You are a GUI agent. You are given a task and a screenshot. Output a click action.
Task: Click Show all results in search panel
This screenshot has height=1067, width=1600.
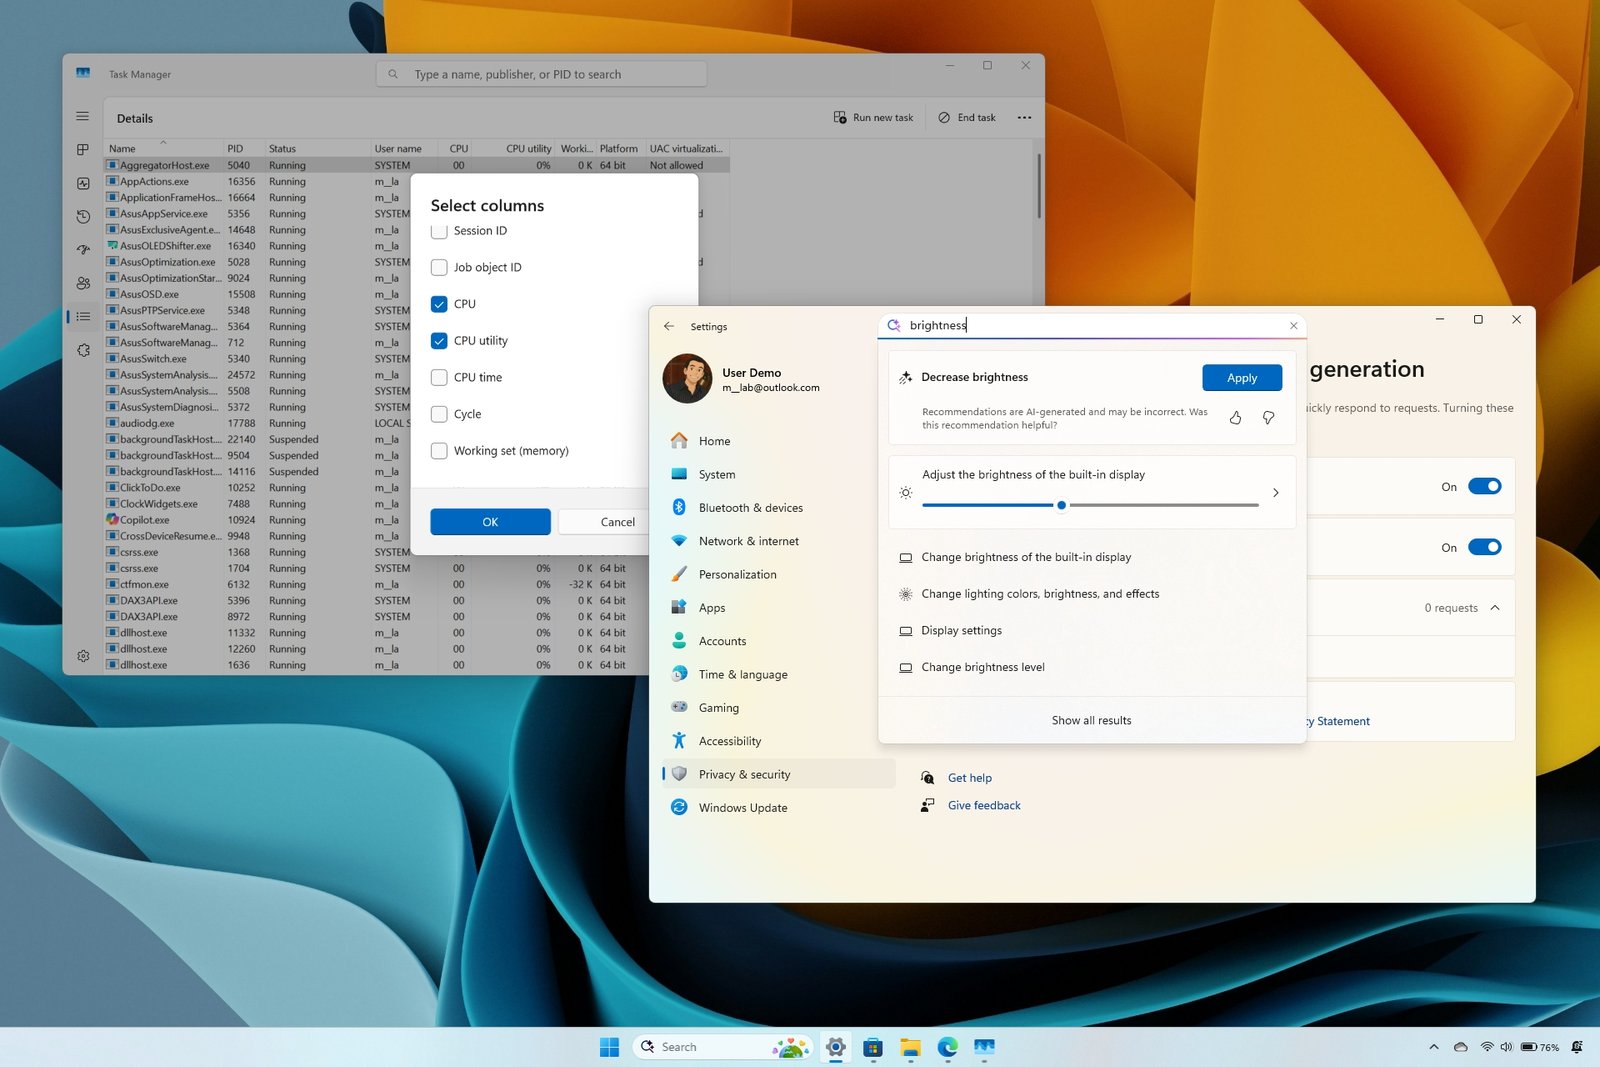coord(1091,719)
